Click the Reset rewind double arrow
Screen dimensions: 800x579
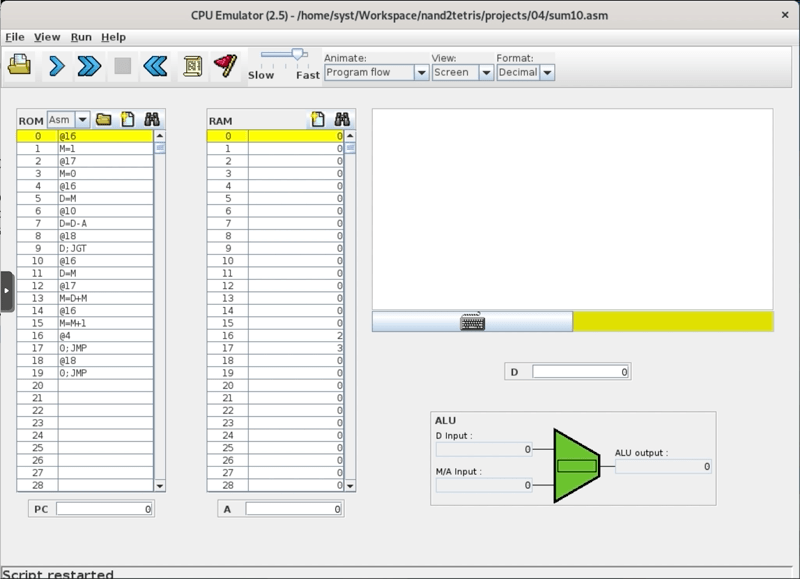(154, 66)
